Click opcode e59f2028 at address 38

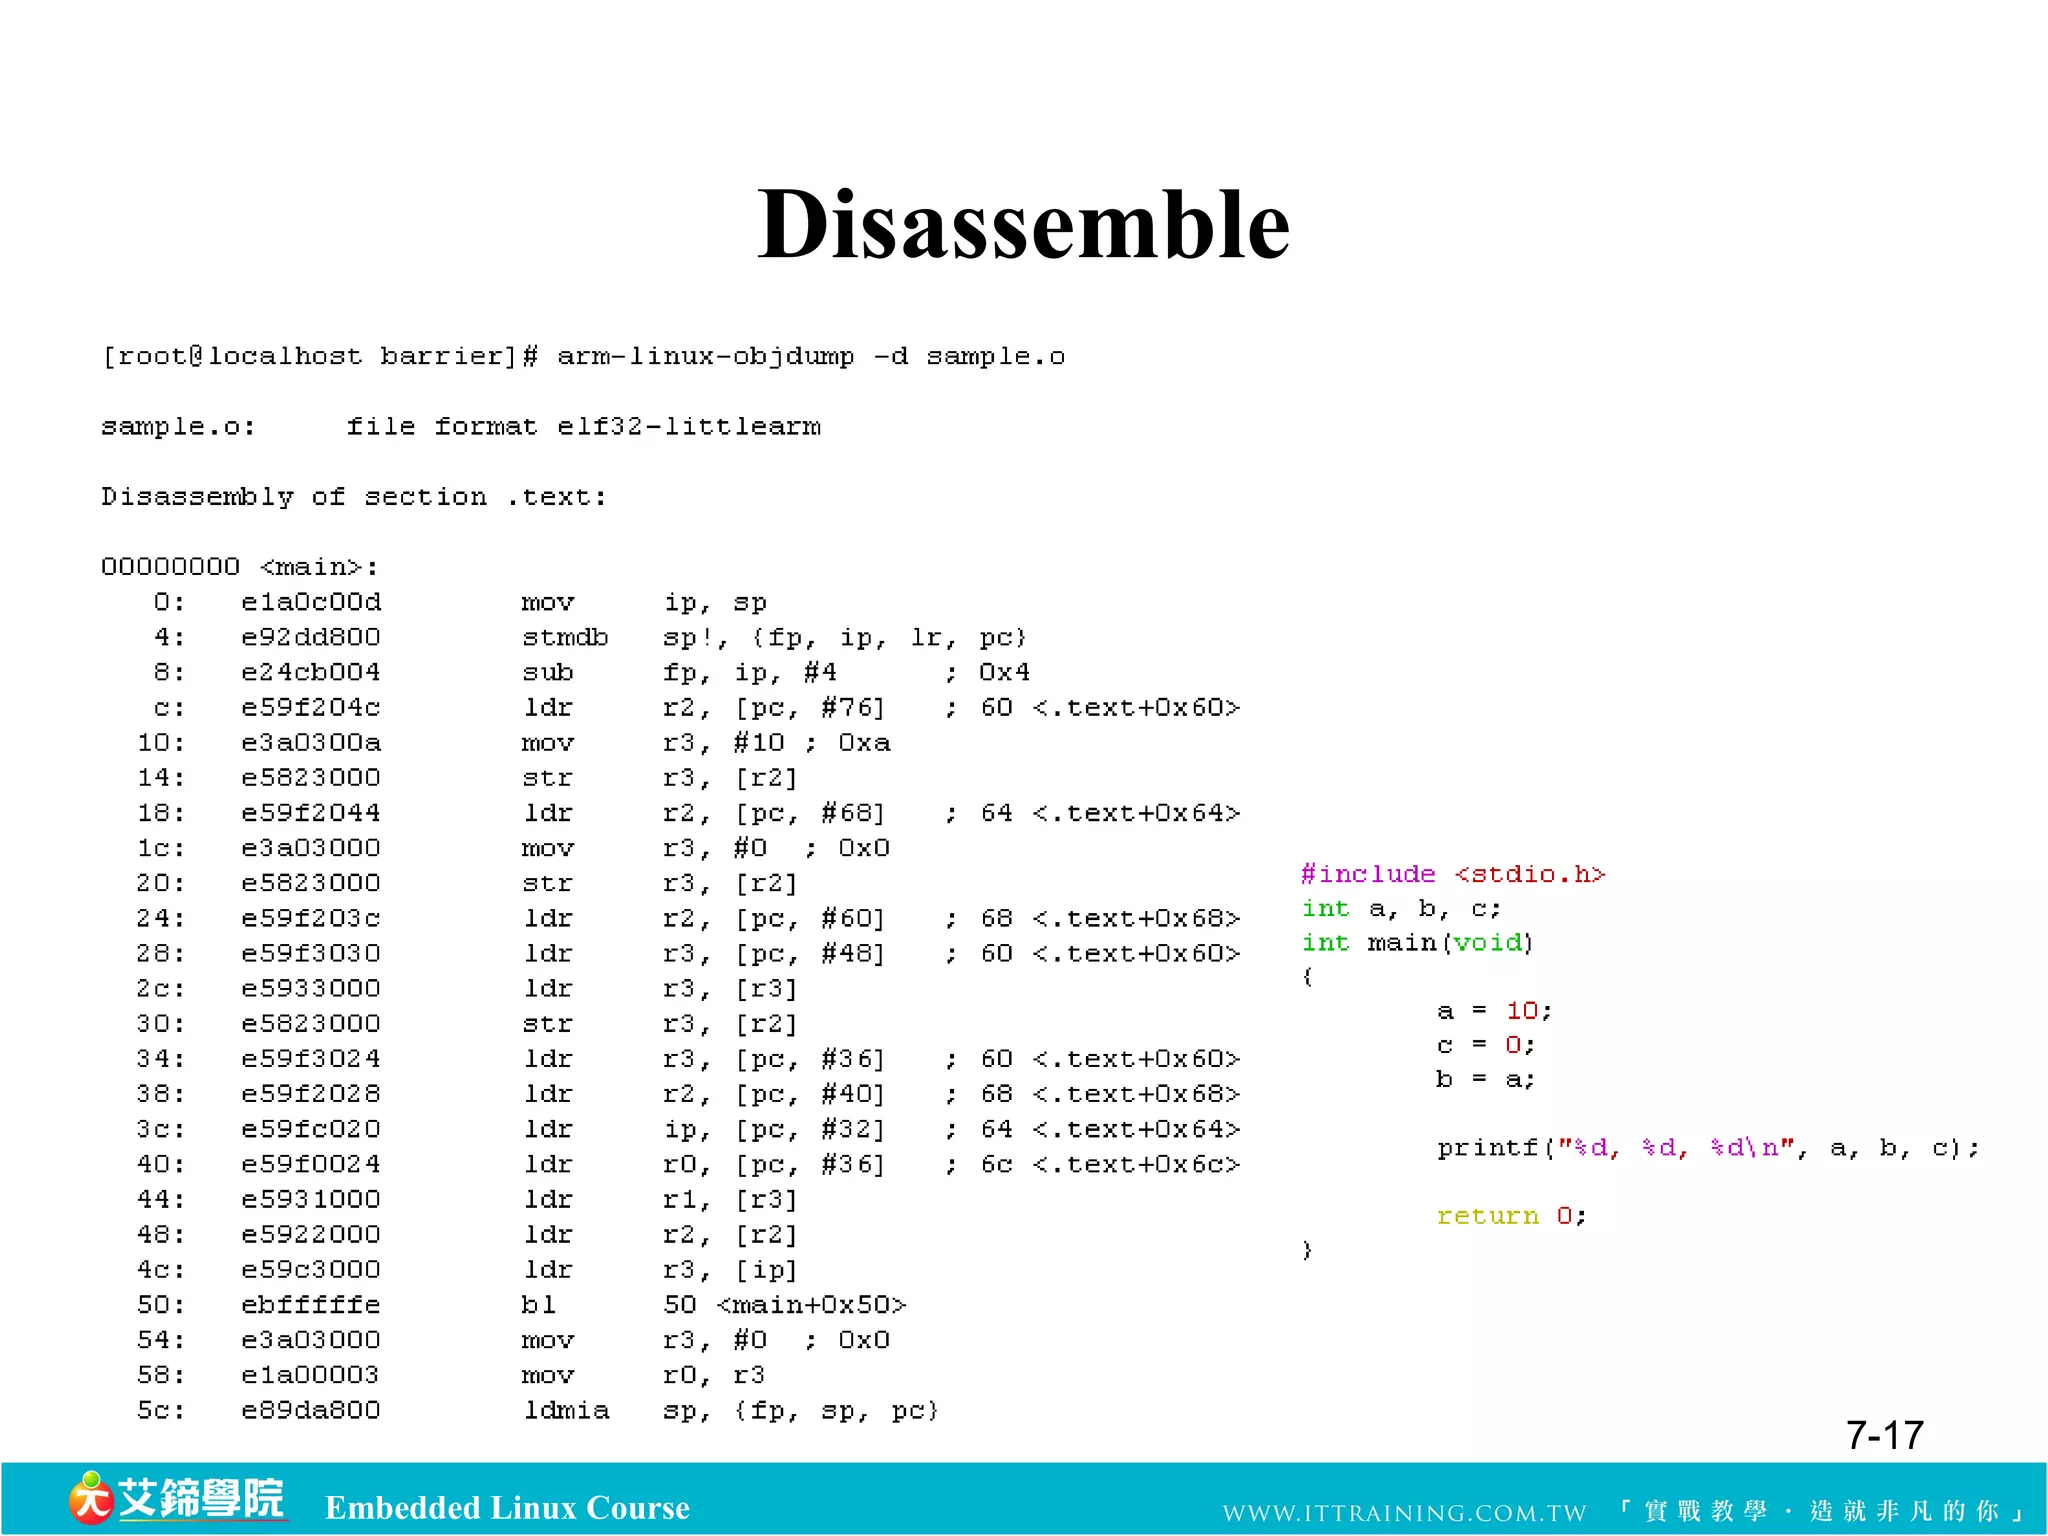point(311,1094)
